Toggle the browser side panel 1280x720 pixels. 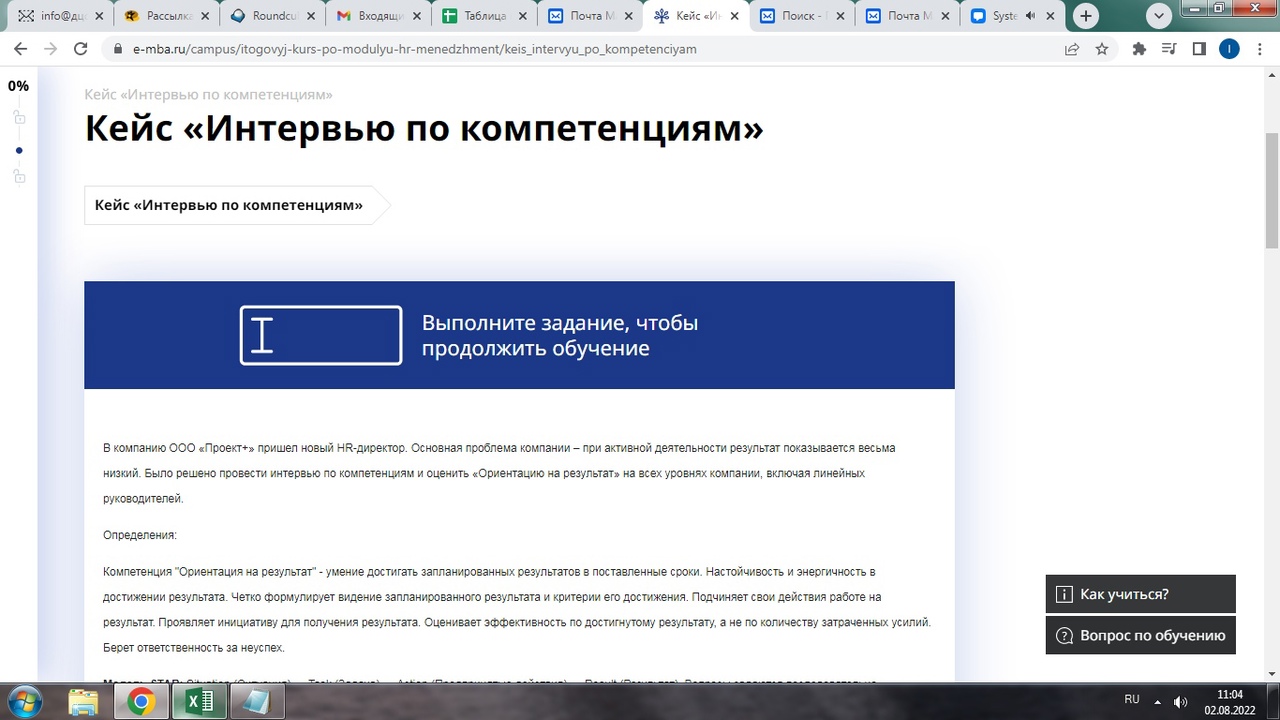coord(1199,49)
